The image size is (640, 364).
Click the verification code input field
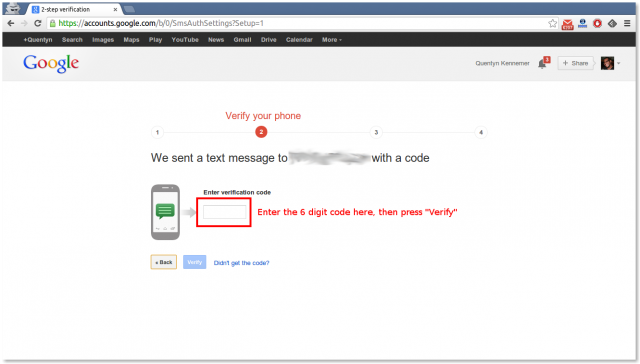224,212
